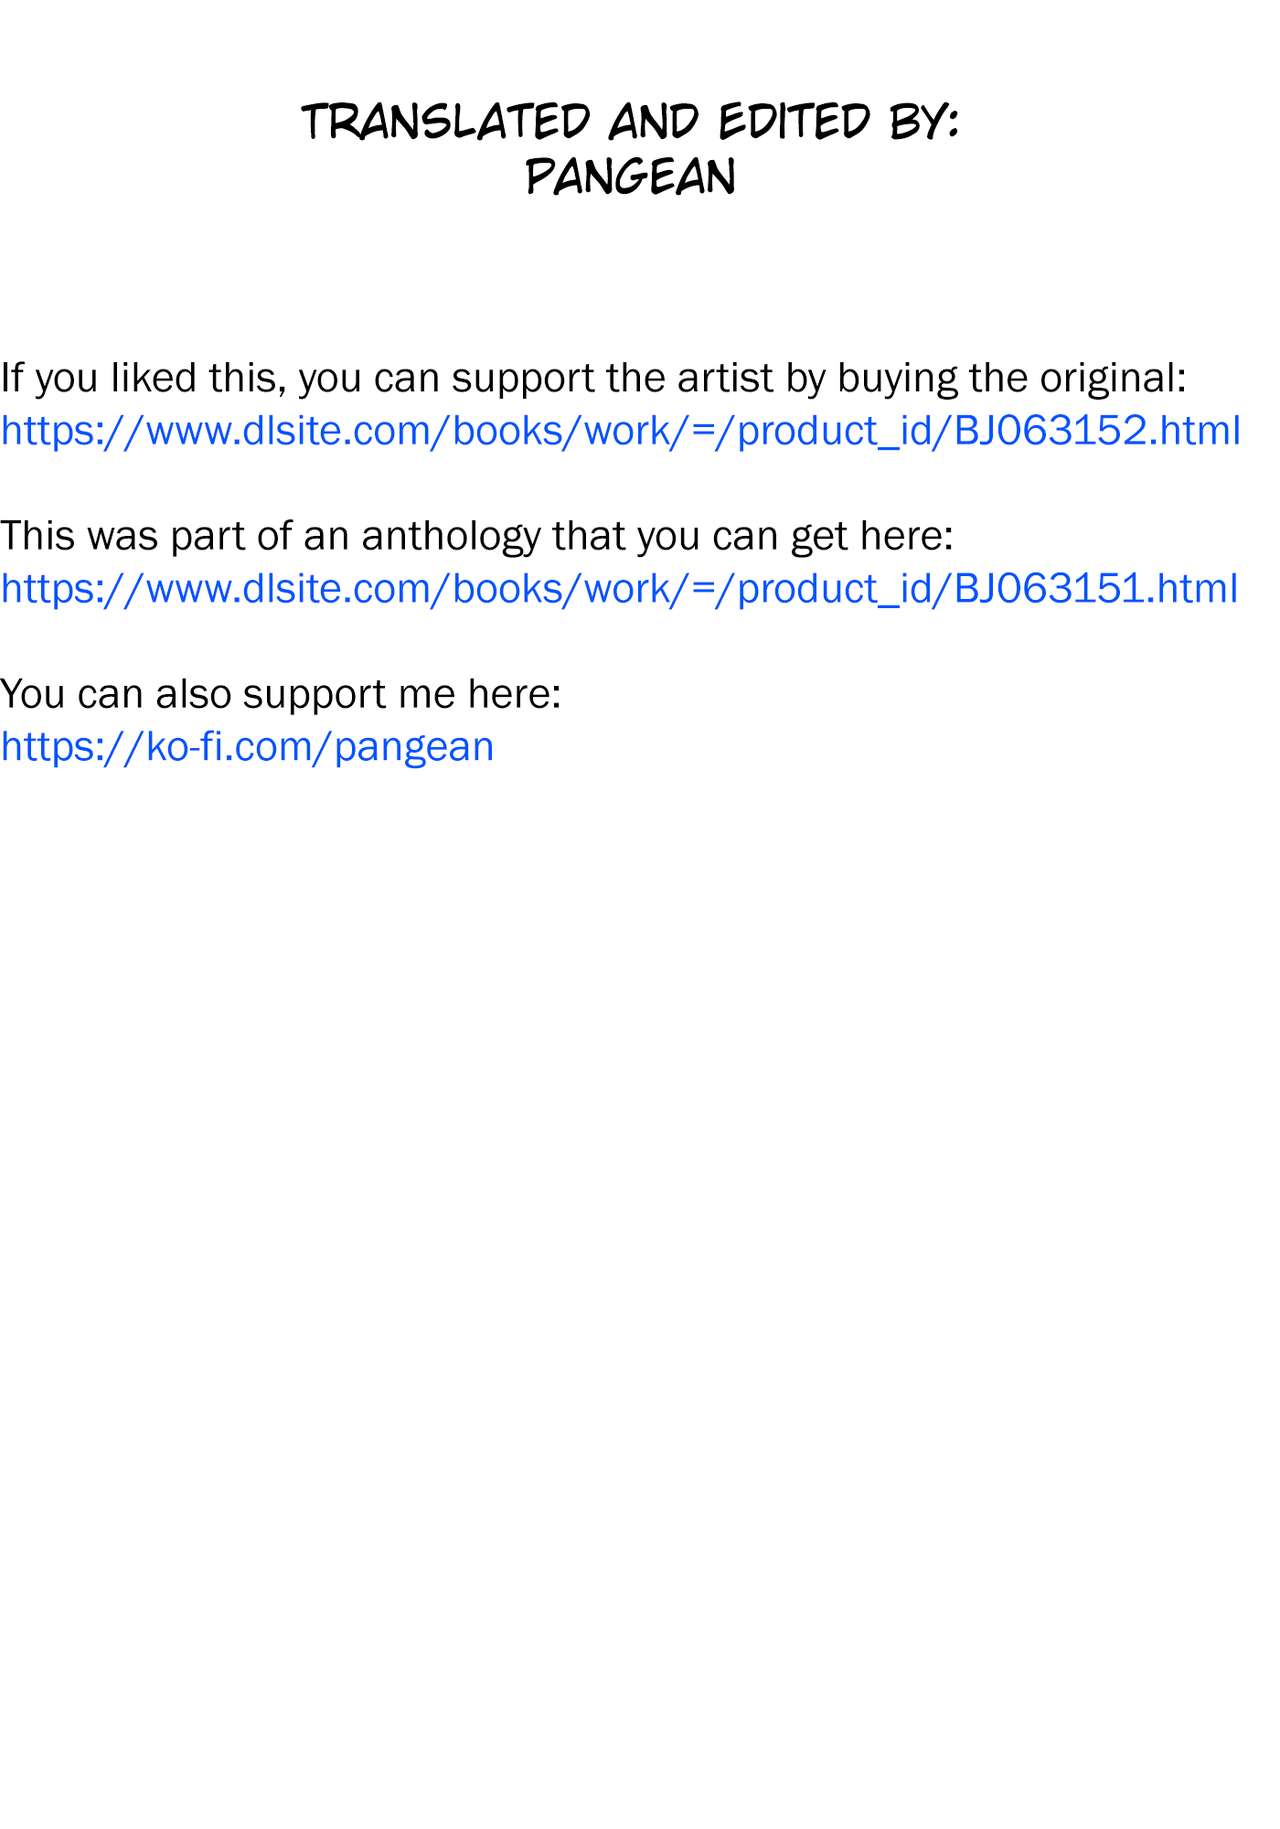Click 'BJ063151.html' at the second link's end
1280x1829 pixels.
coord(1095,589)
